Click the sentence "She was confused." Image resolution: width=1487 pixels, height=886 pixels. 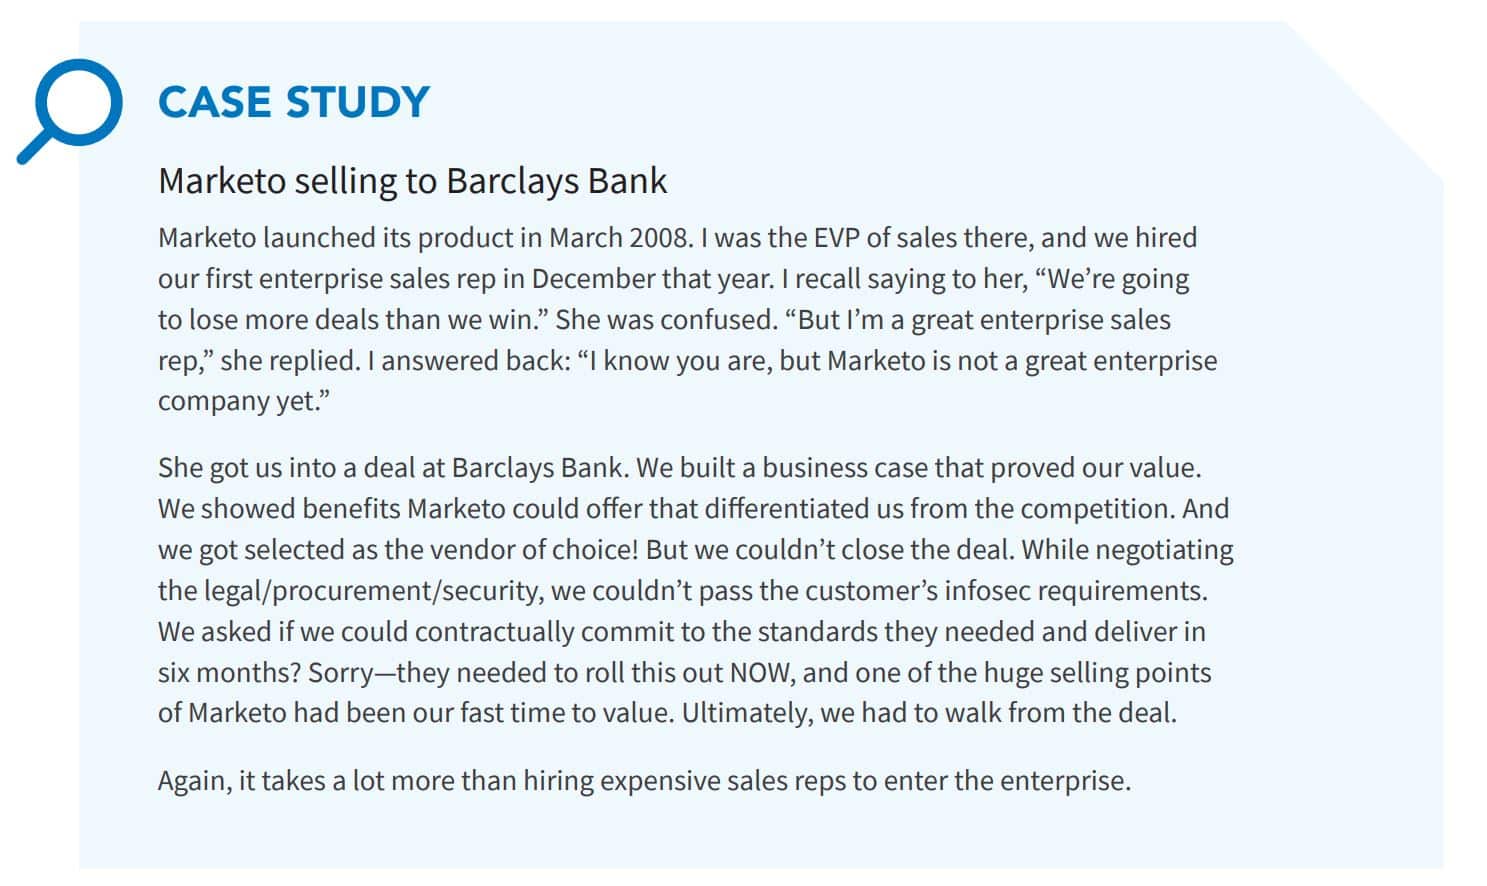666,320
